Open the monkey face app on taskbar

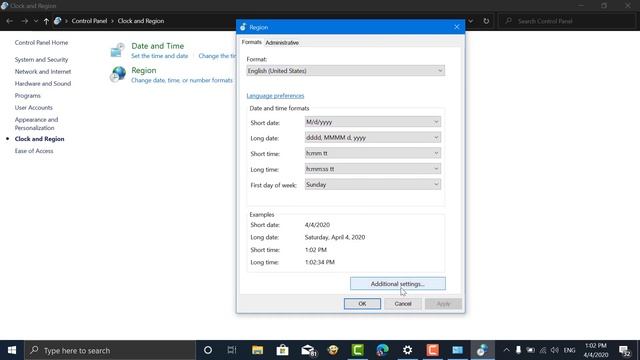[x=333, y=350]
